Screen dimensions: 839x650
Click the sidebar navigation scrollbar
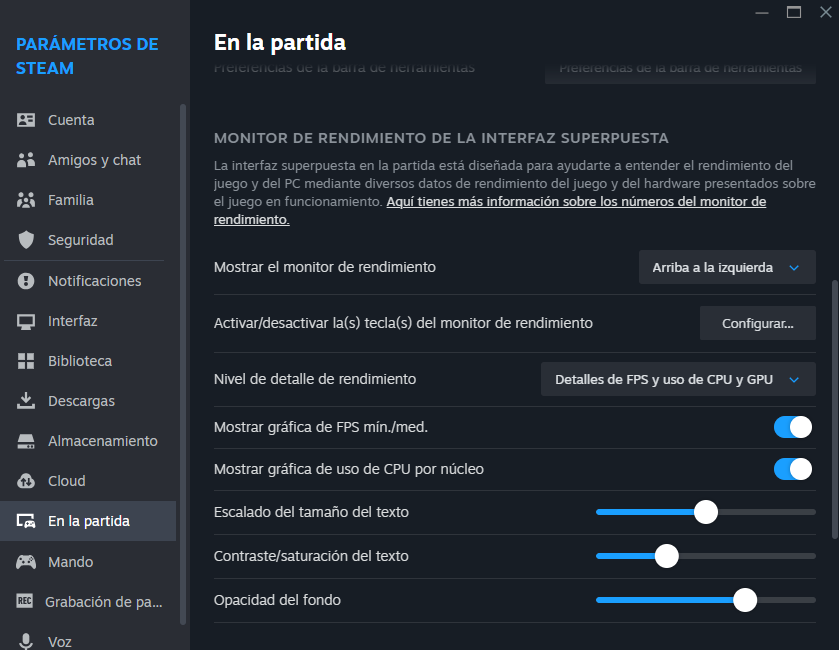pyautogui.click(x=183, y=364)
